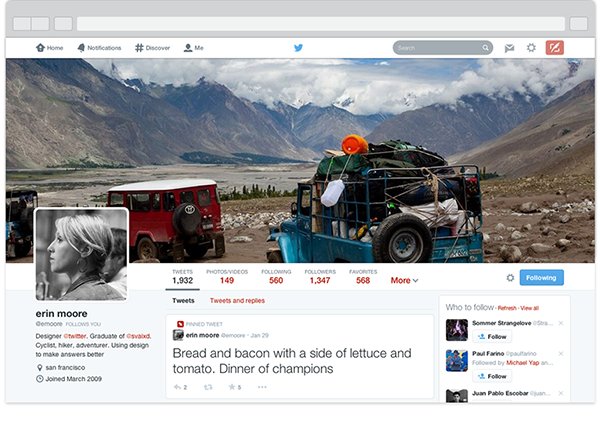Open Notifications
Image resolution: width=600 pixels, height=423 pixels.
pos(99,48)
